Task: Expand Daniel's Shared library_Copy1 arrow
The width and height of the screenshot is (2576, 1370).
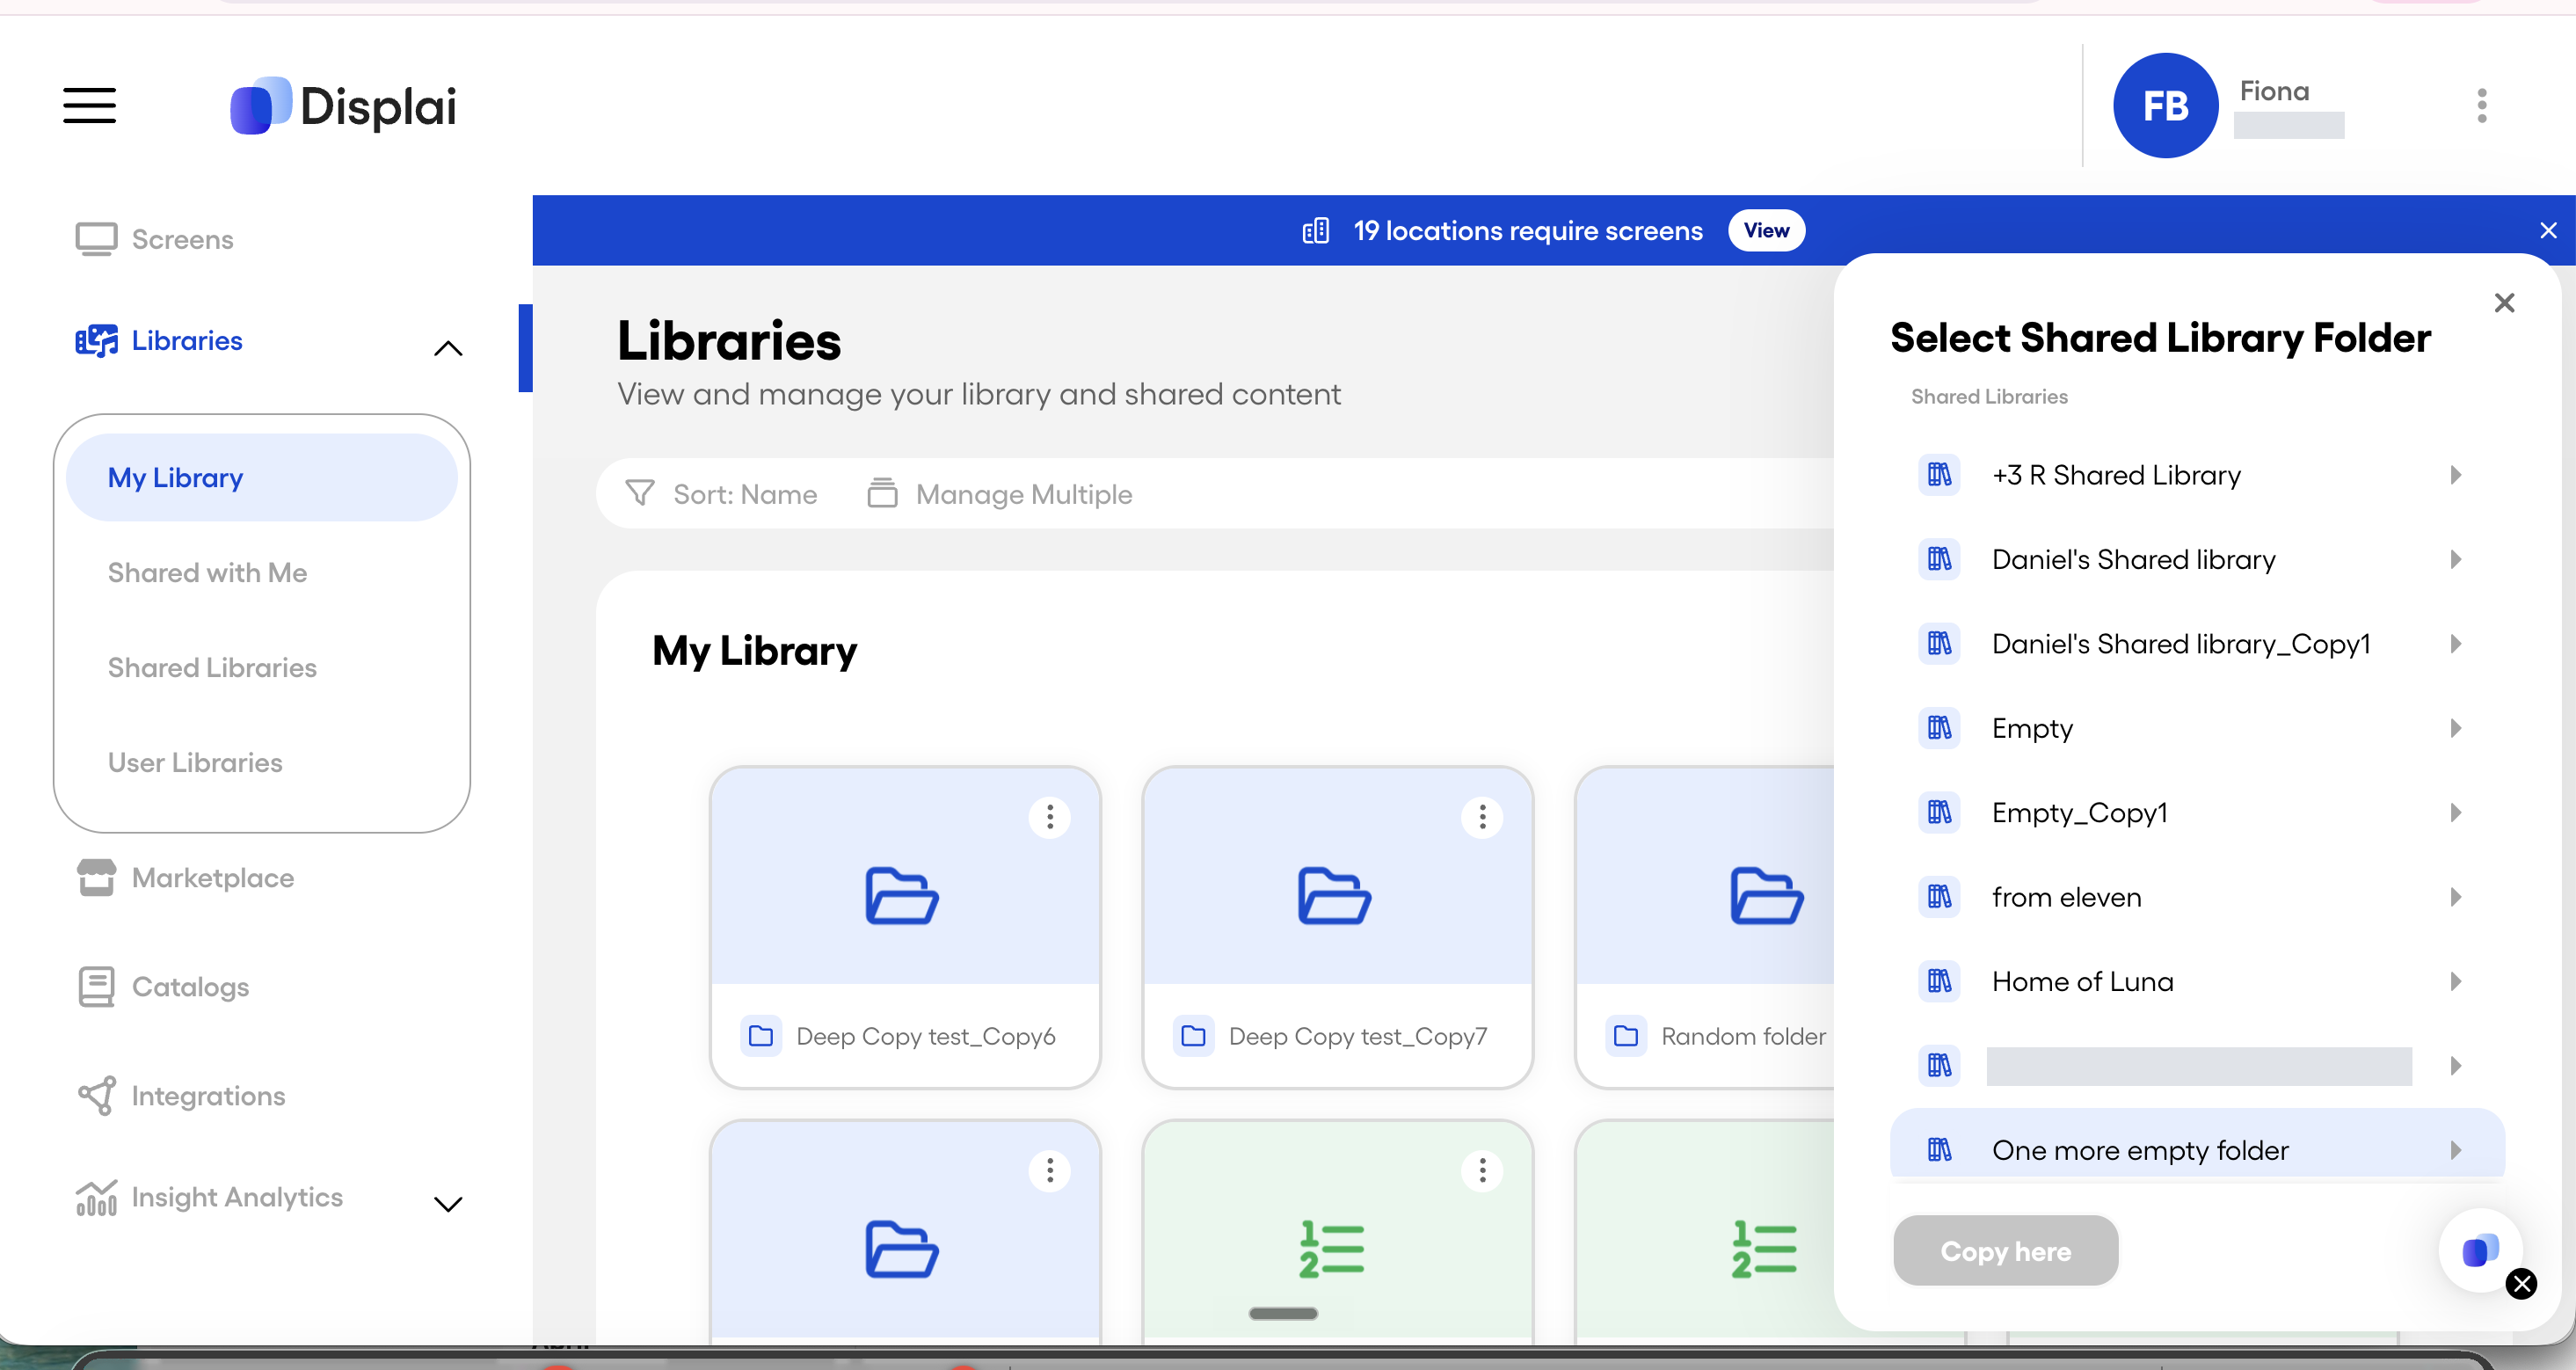Action: (2456, 643)
